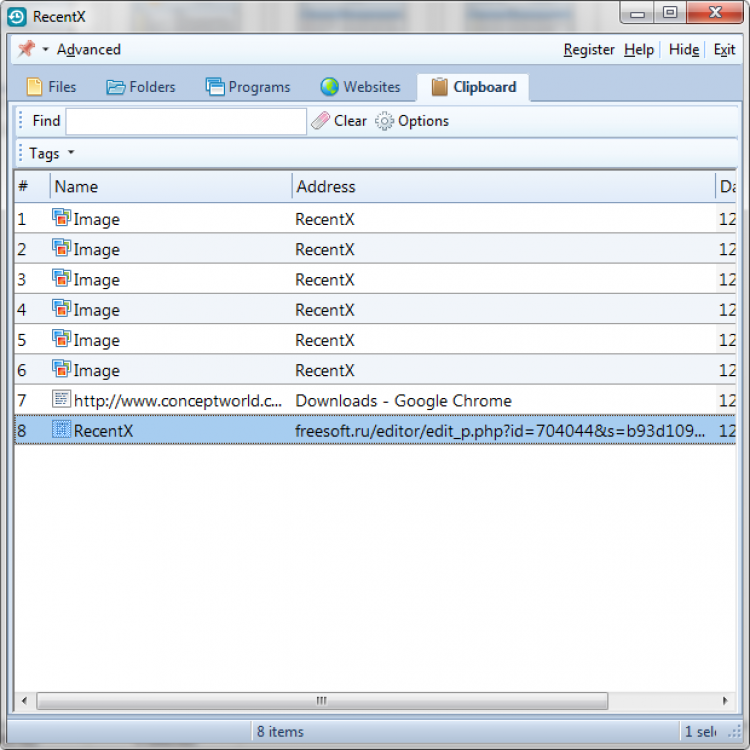Open Options via its label
The image size is (750, 750).
423,121
